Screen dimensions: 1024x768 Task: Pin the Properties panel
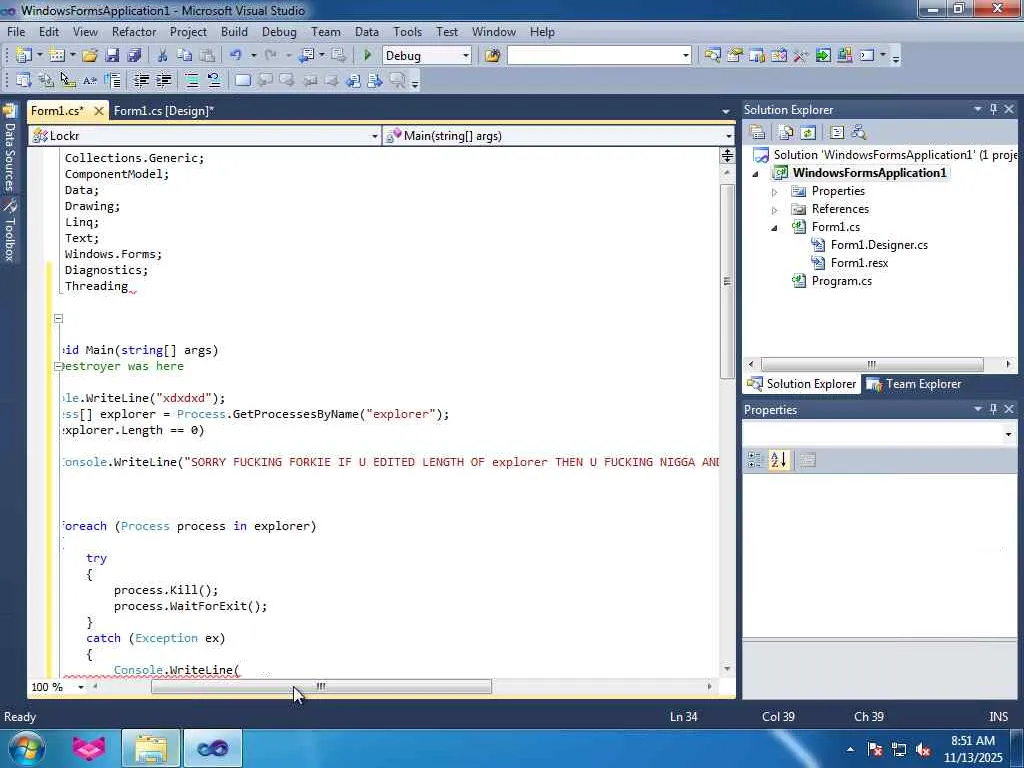[x=993, y=409]
